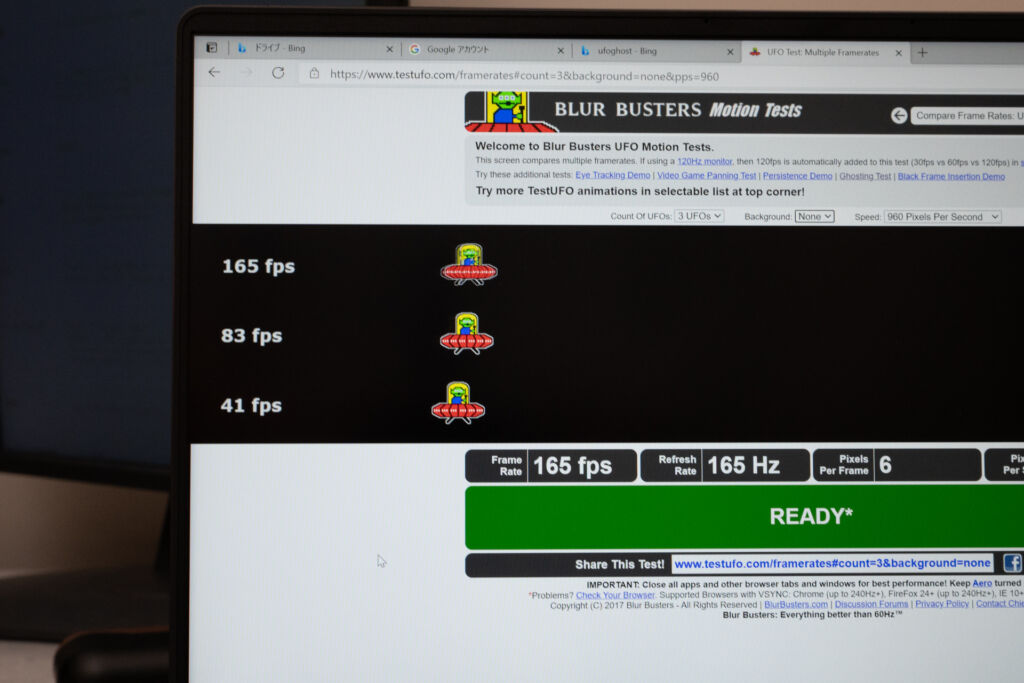Click the 83 fps row label
Image resolution: width=1024 pixels, height=683 pixels.
click(251, 336)
